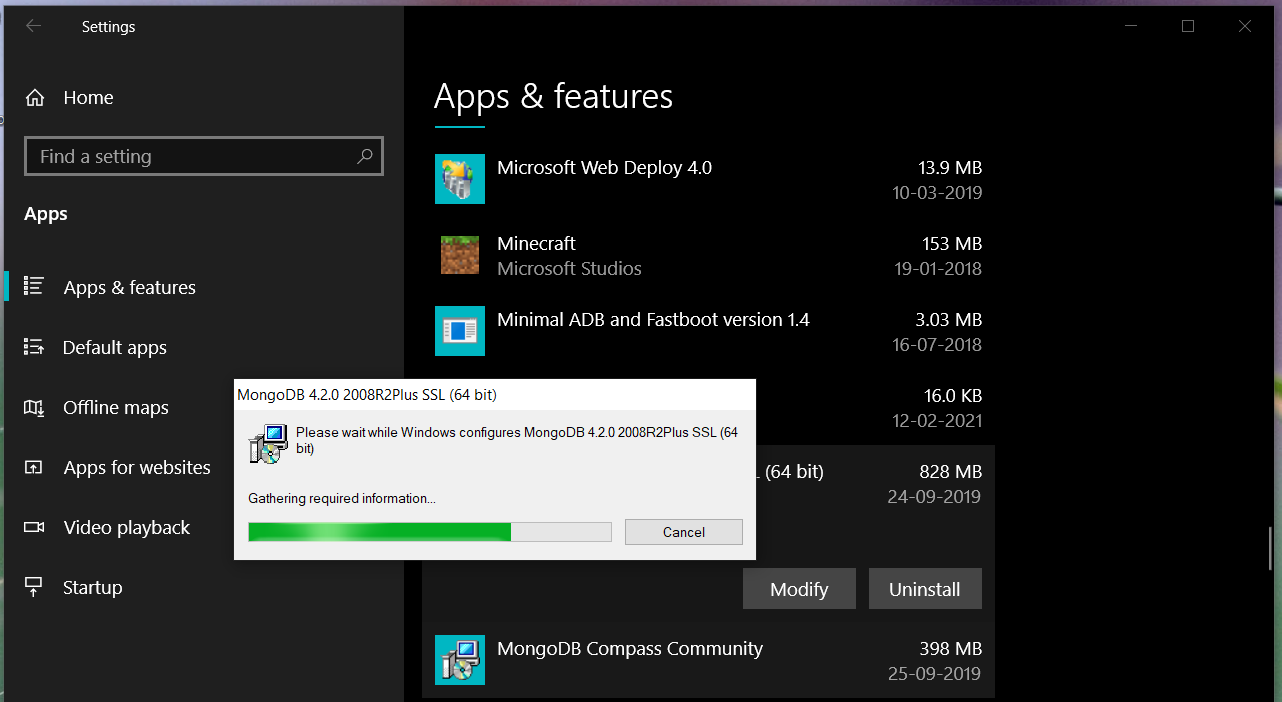Click the Microsoft Studios publisher text

pos(569,269)
